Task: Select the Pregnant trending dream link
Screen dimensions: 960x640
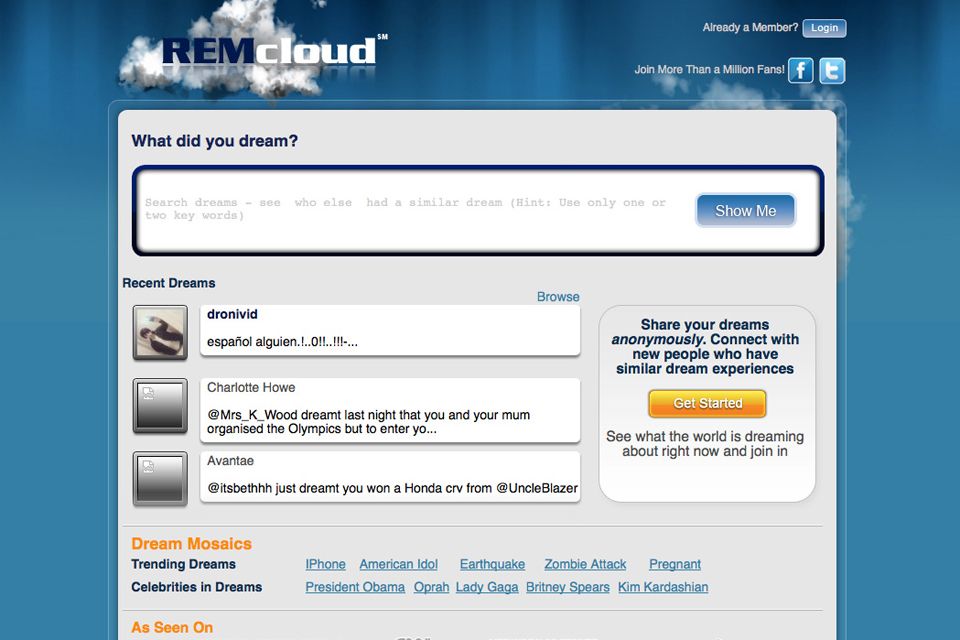Action: pyautogui.click(x=675, y=564)
